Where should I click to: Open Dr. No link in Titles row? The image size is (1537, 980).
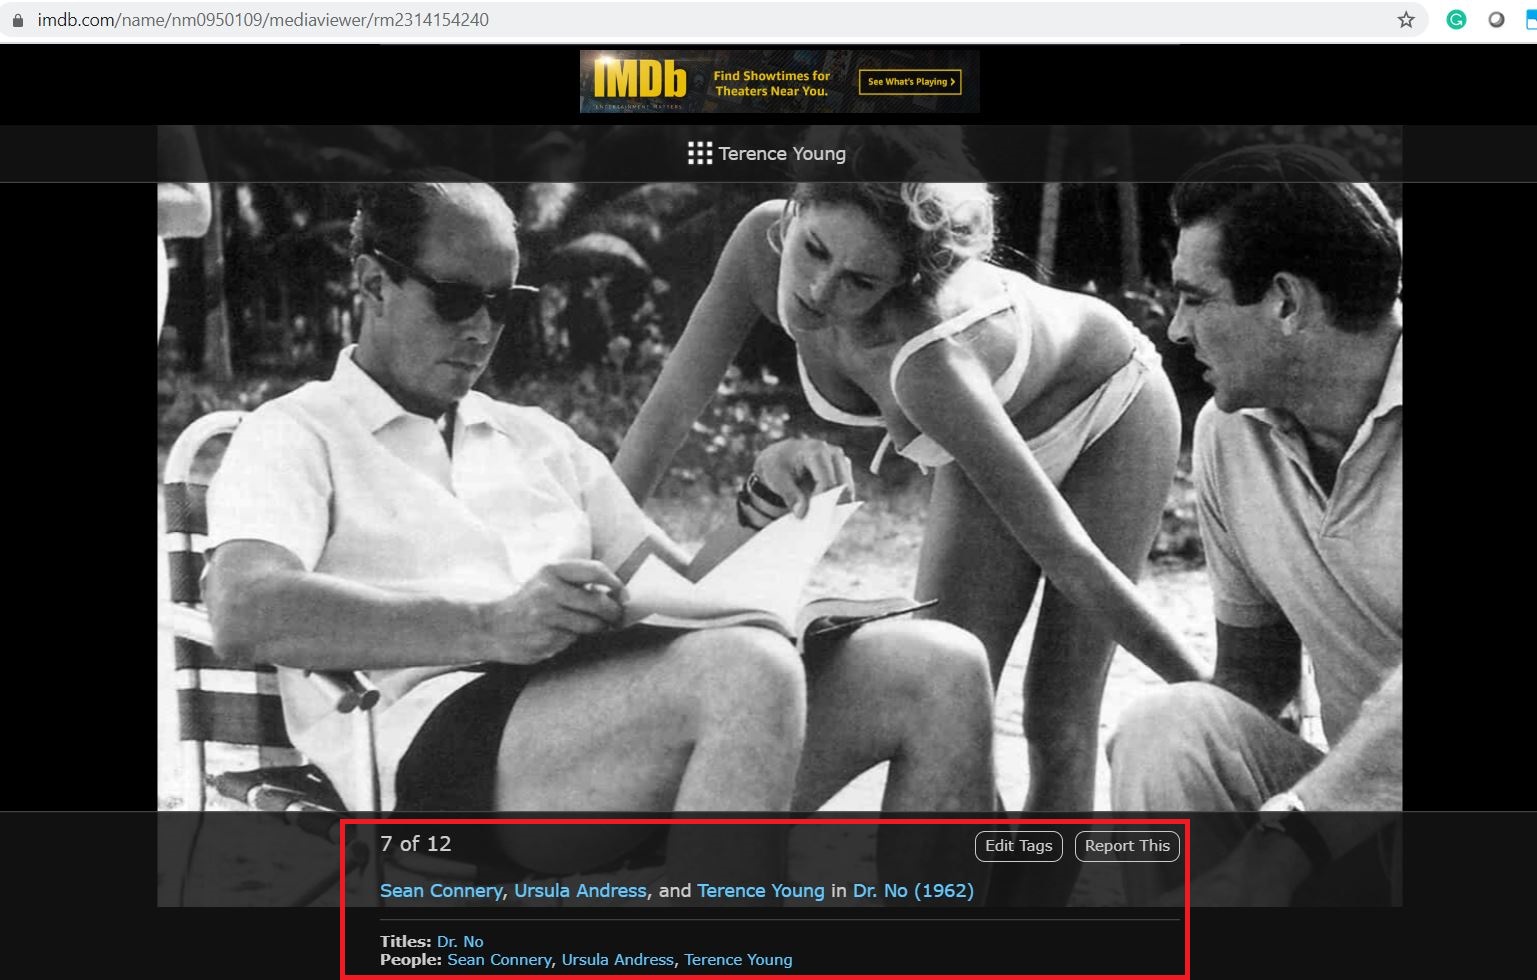coord(460,941)
